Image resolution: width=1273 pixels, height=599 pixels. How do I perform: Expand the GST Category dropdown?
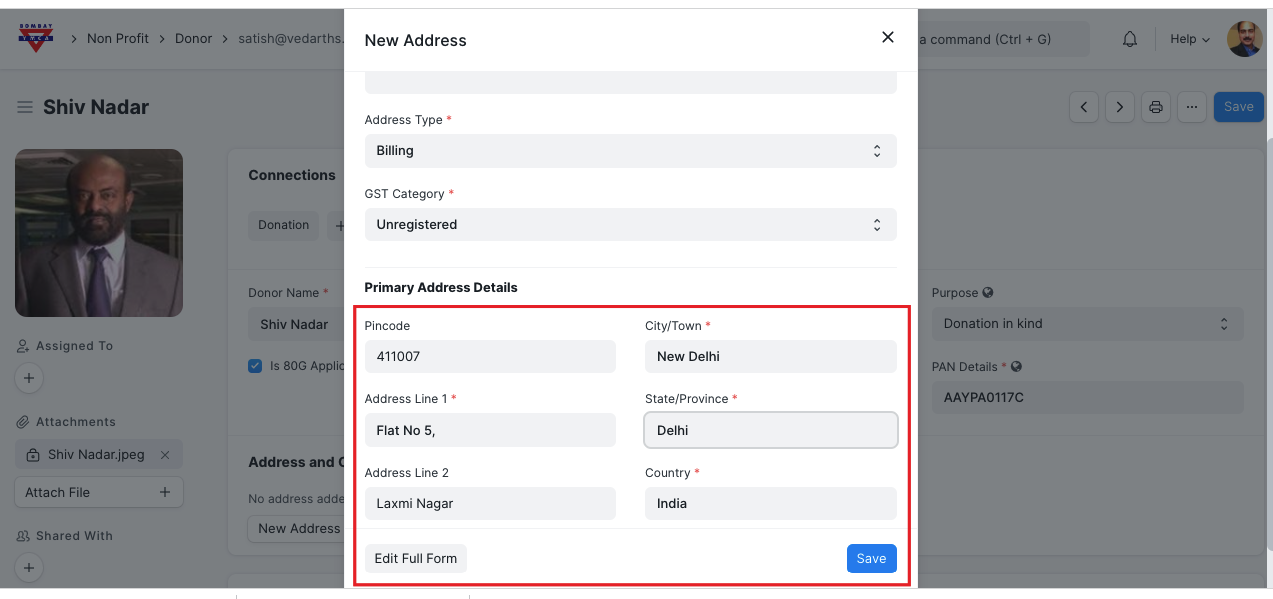click(630, 225)
